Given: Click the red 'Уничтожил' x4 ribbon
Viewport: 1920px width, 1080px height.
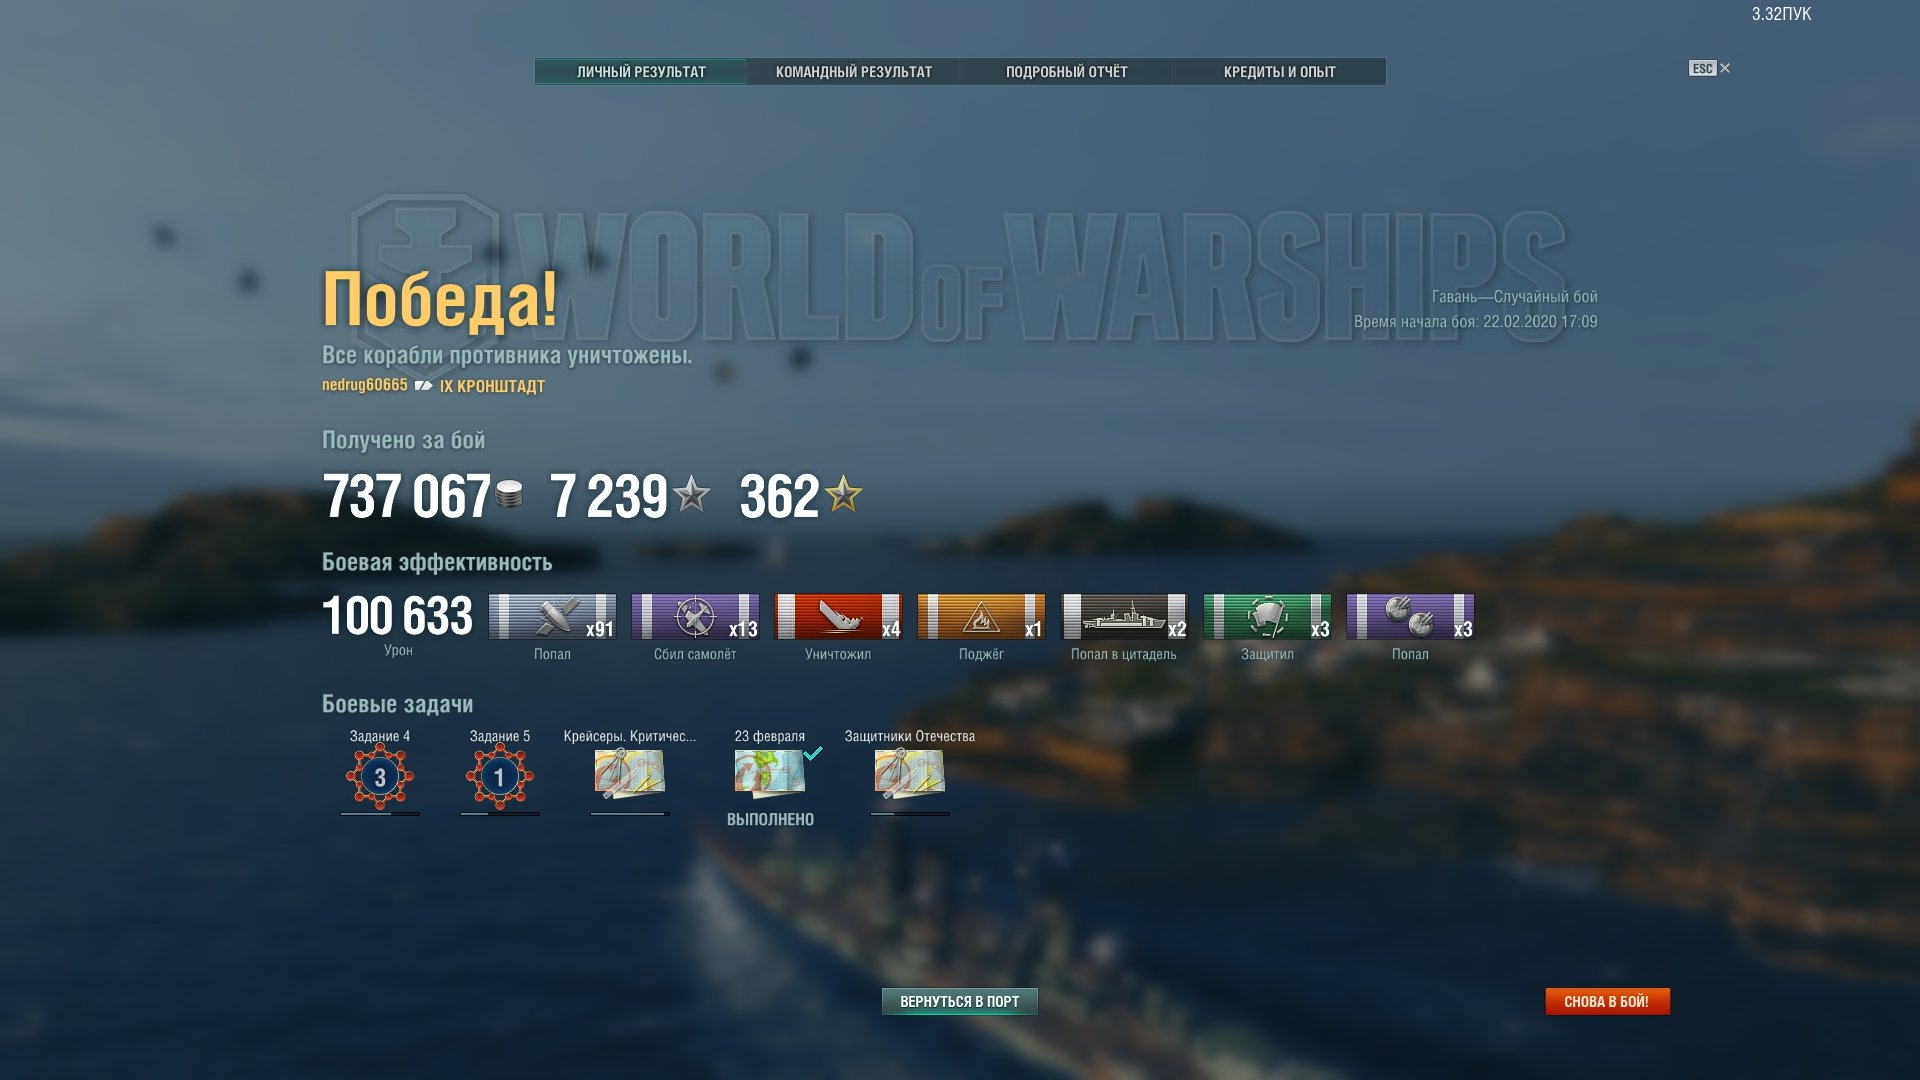Looking at the screenshot, I should click(x=838, y=617).
